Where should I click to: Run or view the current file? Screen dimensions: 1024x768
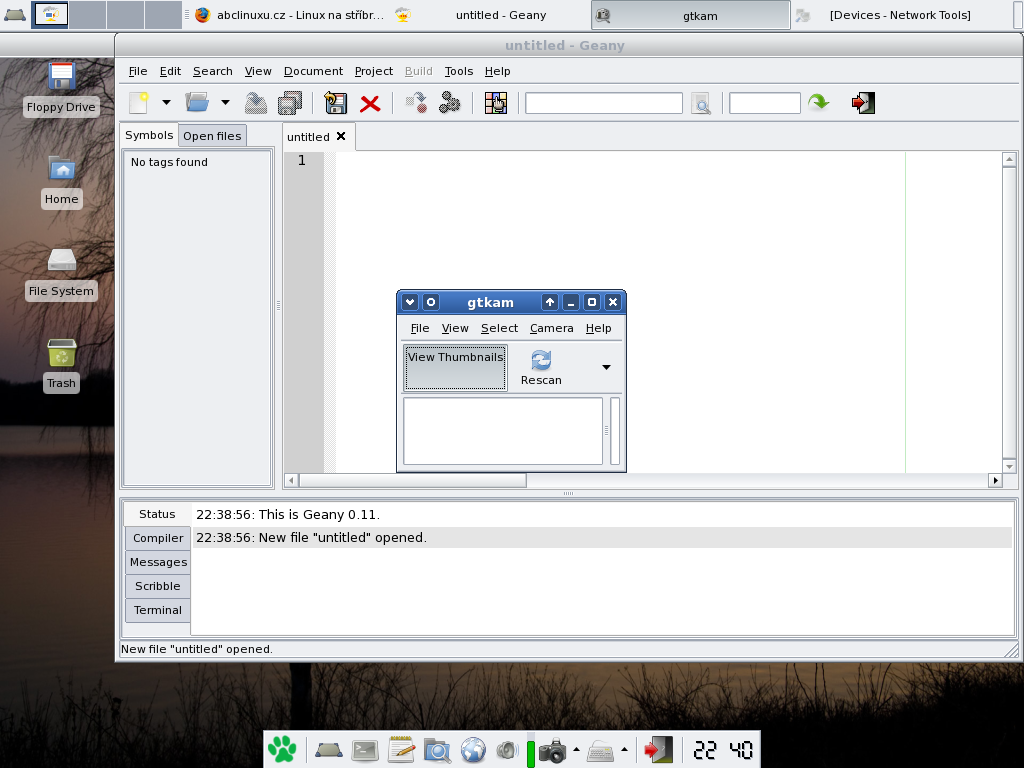(449, 103)
